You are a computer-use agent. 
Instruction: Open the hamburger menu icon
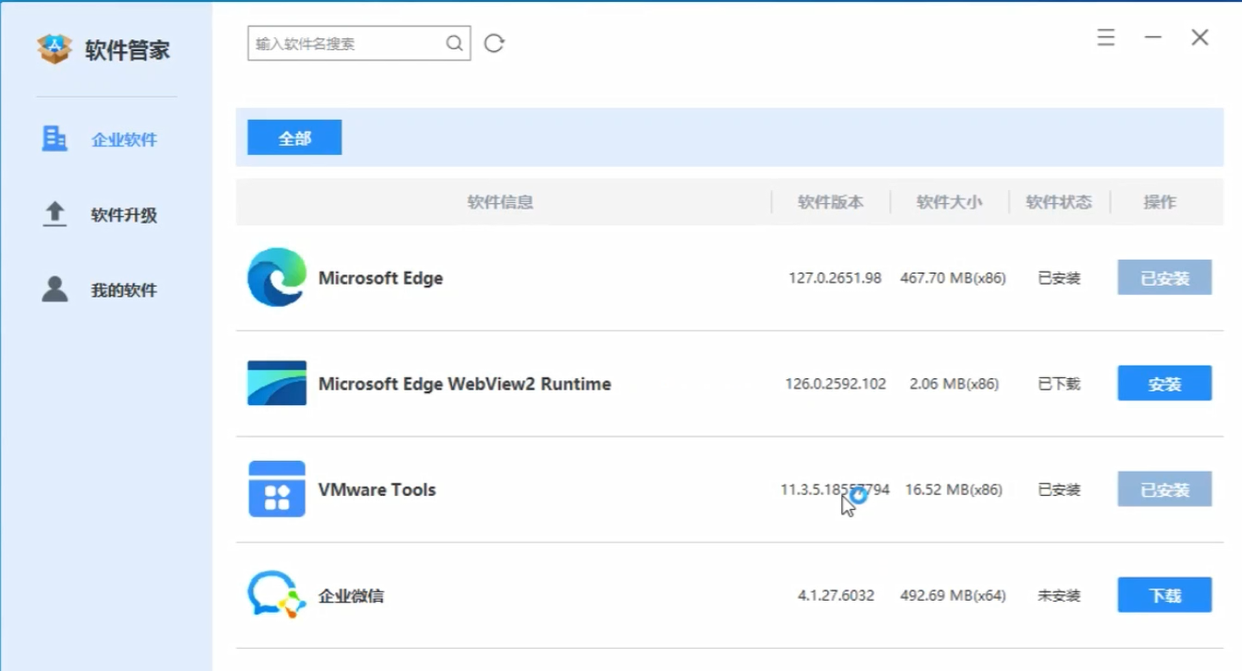pyautogui.click(x=1106, y=38)
